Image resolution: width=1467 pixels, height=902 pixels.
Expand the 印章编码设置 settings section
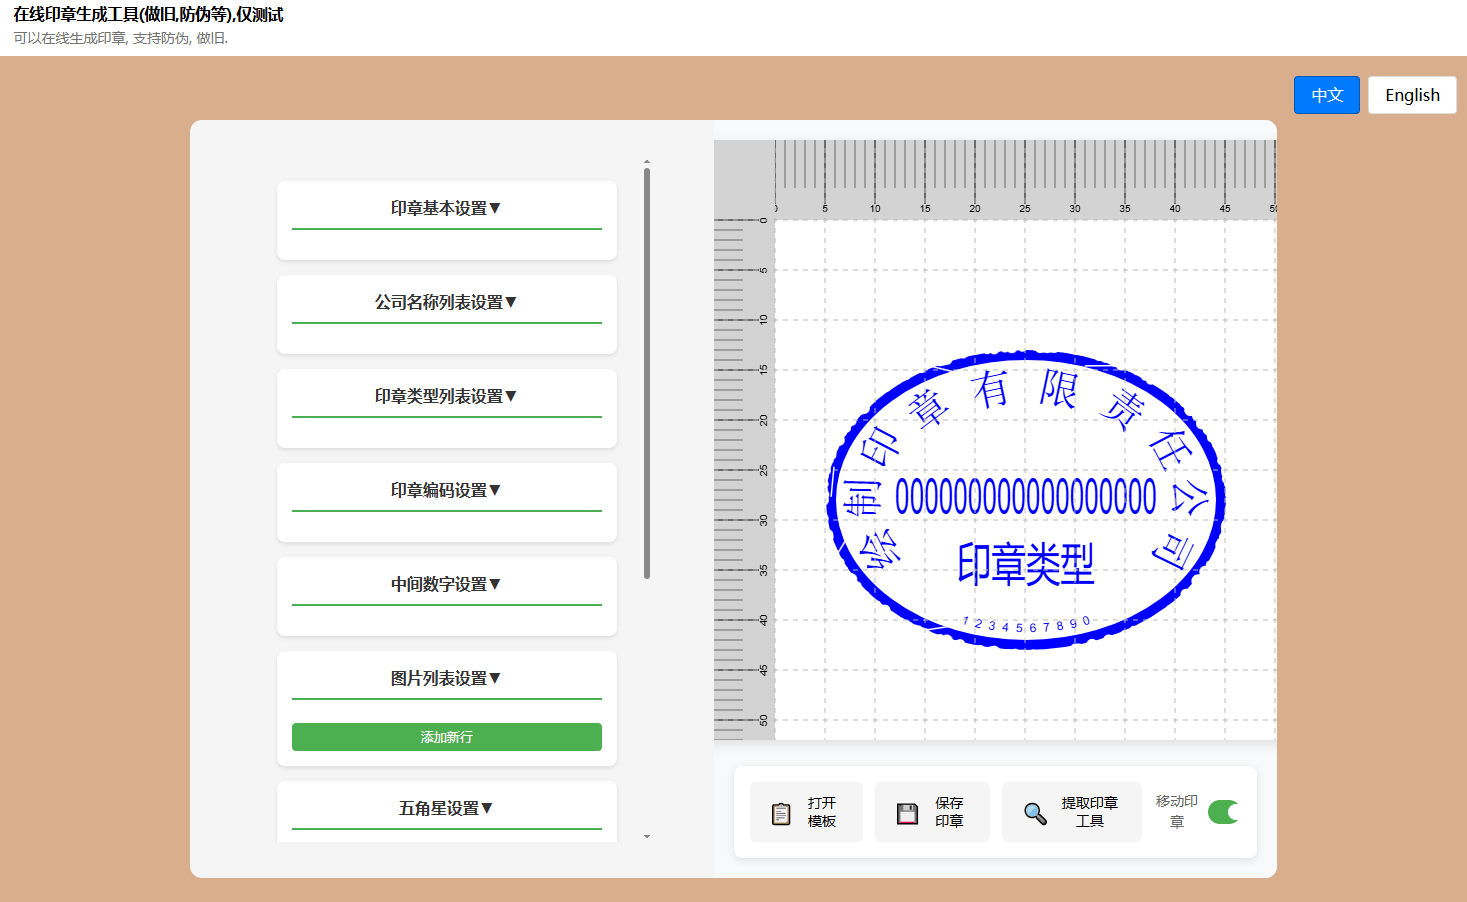click(446, 489)
